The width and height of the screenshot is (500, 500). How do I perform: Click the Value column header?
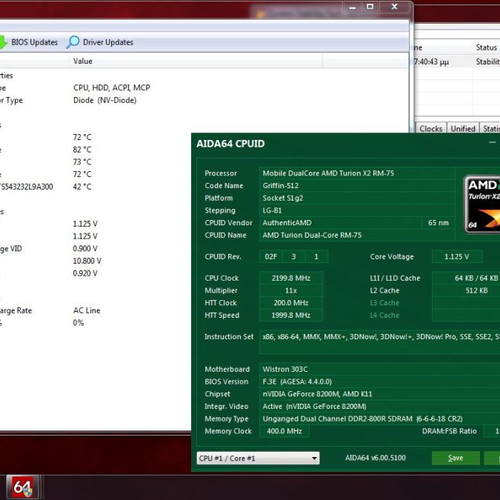83,61
